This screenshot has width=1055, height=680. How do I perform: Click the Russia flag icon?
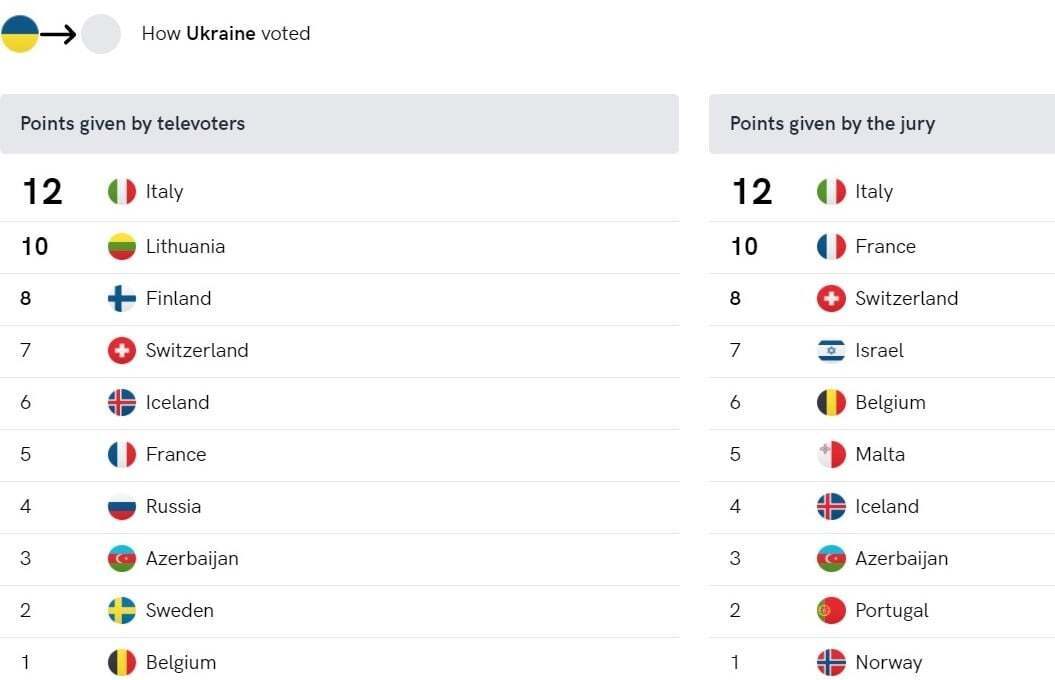tap(122, 506)
